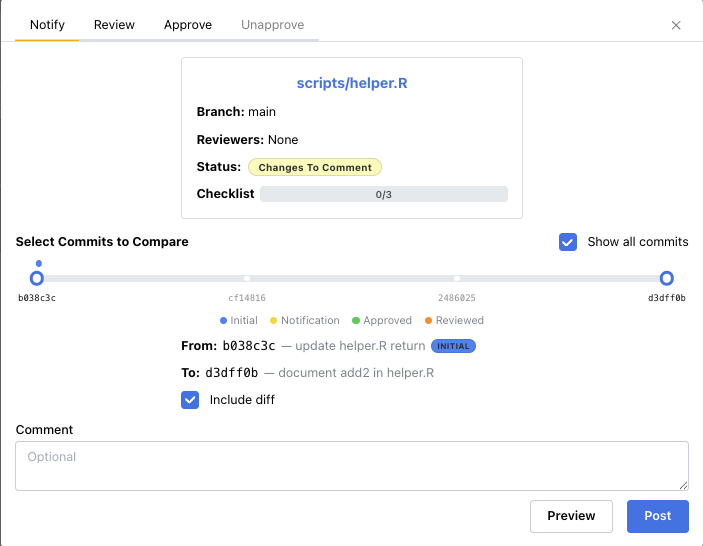
Task: Pick the 2486025 commit point on timeline
Action: [x=457, y=279]
